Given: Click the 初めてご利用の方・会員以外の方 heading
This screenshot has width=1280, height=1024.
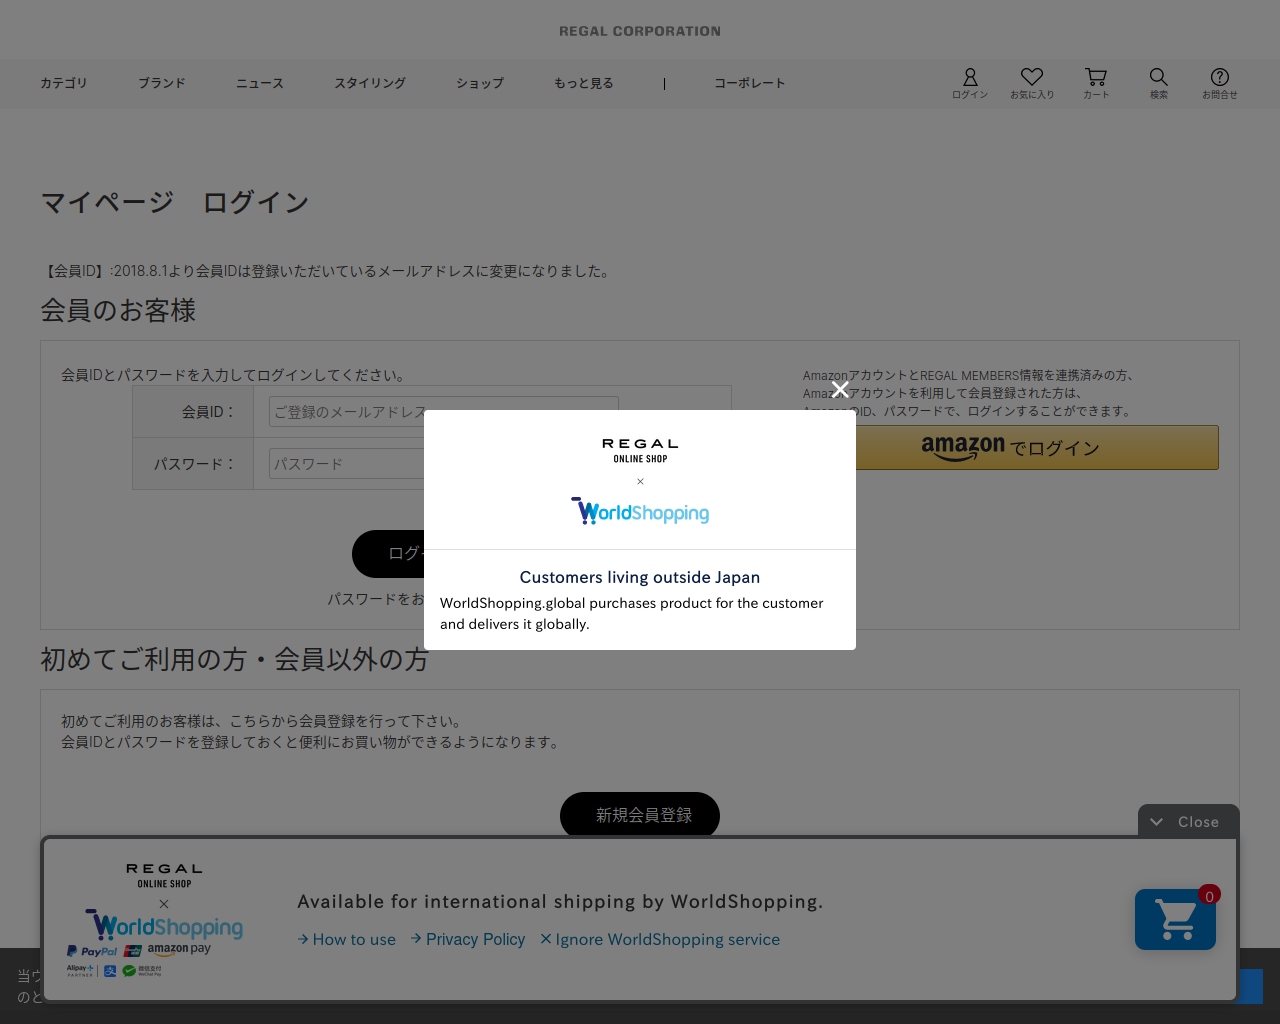Looking at the screenshot, I should [x=234, y=660].
